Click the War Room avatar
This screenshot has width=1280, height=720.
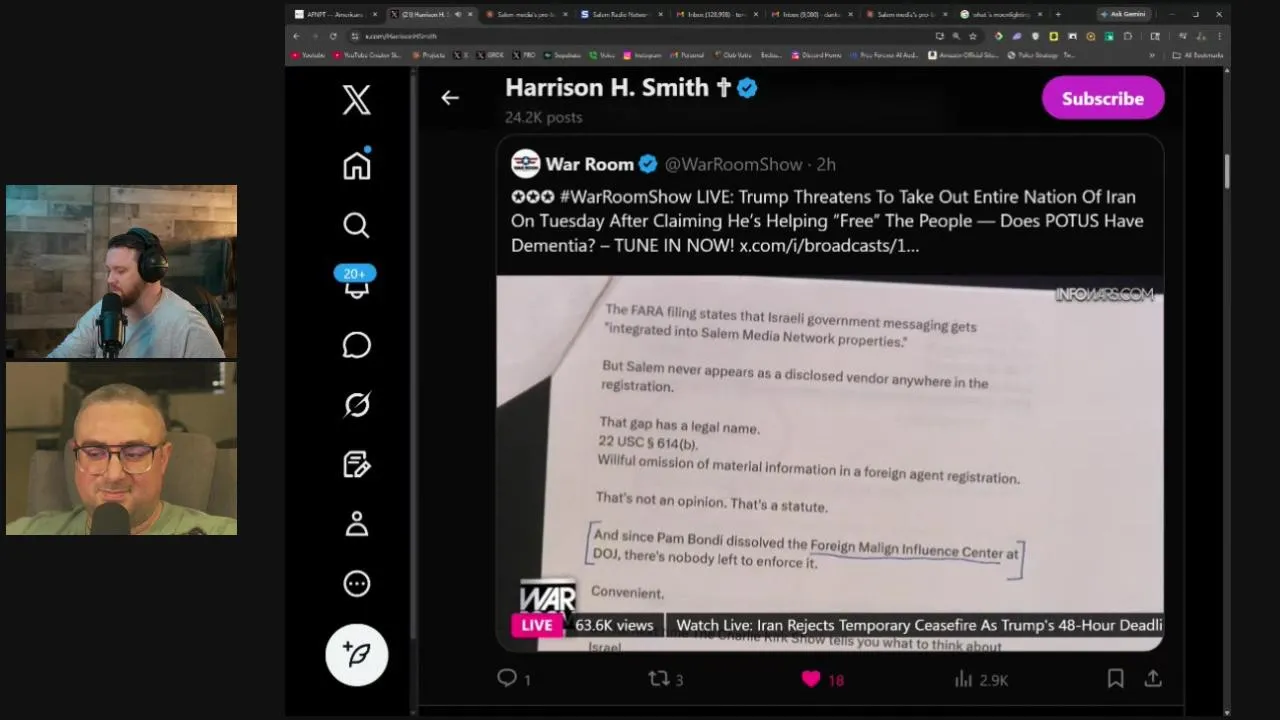pyautogui.click(x=525, y=164)
